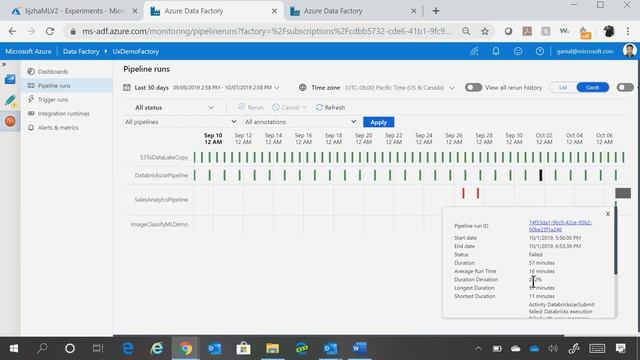640x360 pixels.
Task: Click the first red SalesAnalyticsPipeline failed run
Action: 463,193
